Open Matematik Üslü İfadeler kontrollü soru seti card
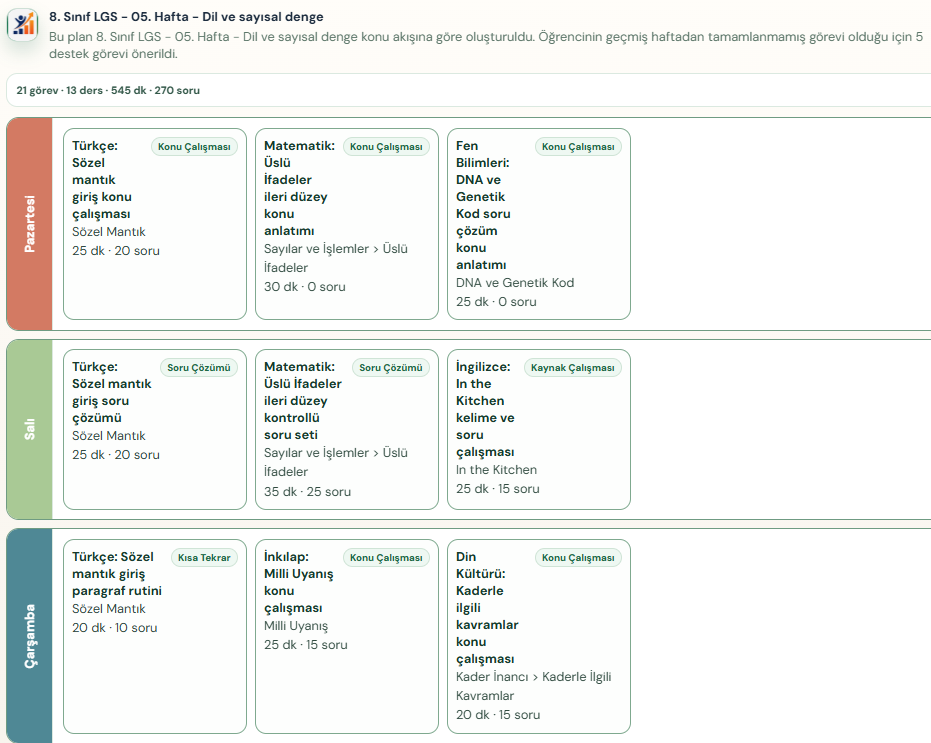Image resolution: width=931 pixels, height=743 pixels. [347, 429]
